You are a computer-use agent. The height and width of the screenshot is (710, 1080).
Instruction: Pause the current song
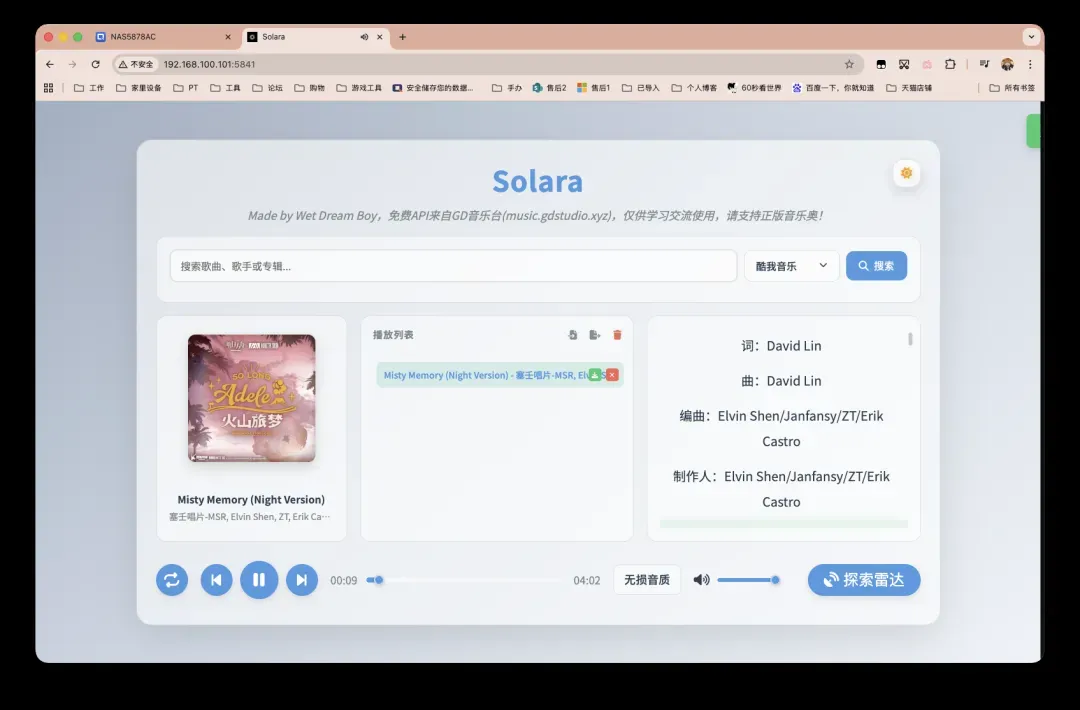point(259,580)
